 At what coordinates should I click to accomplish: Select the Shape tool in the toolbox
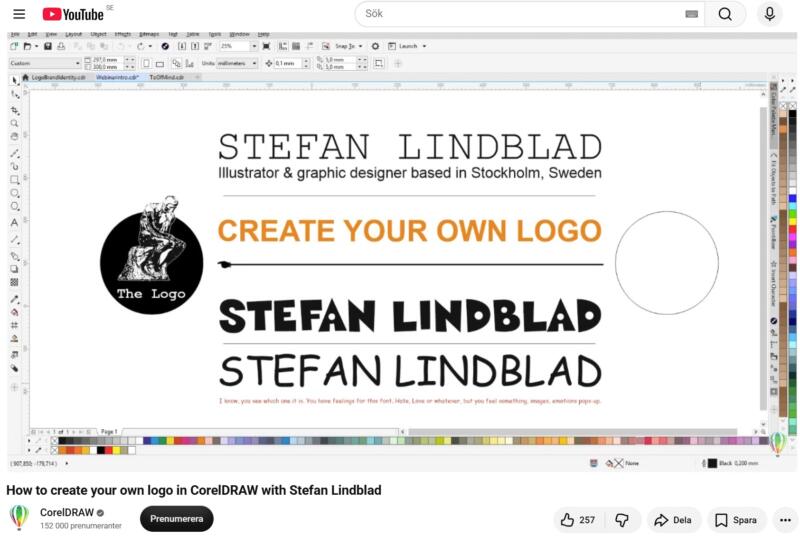tap(14, 95)
